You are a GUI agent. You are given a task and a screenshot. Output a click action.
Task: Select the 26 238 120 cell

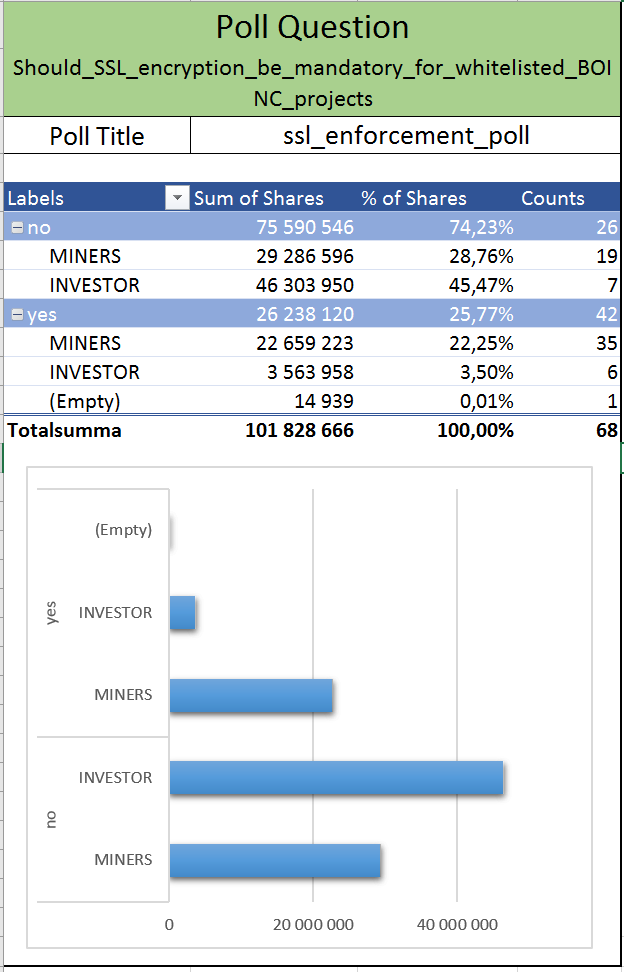click(x=305, y=314)
